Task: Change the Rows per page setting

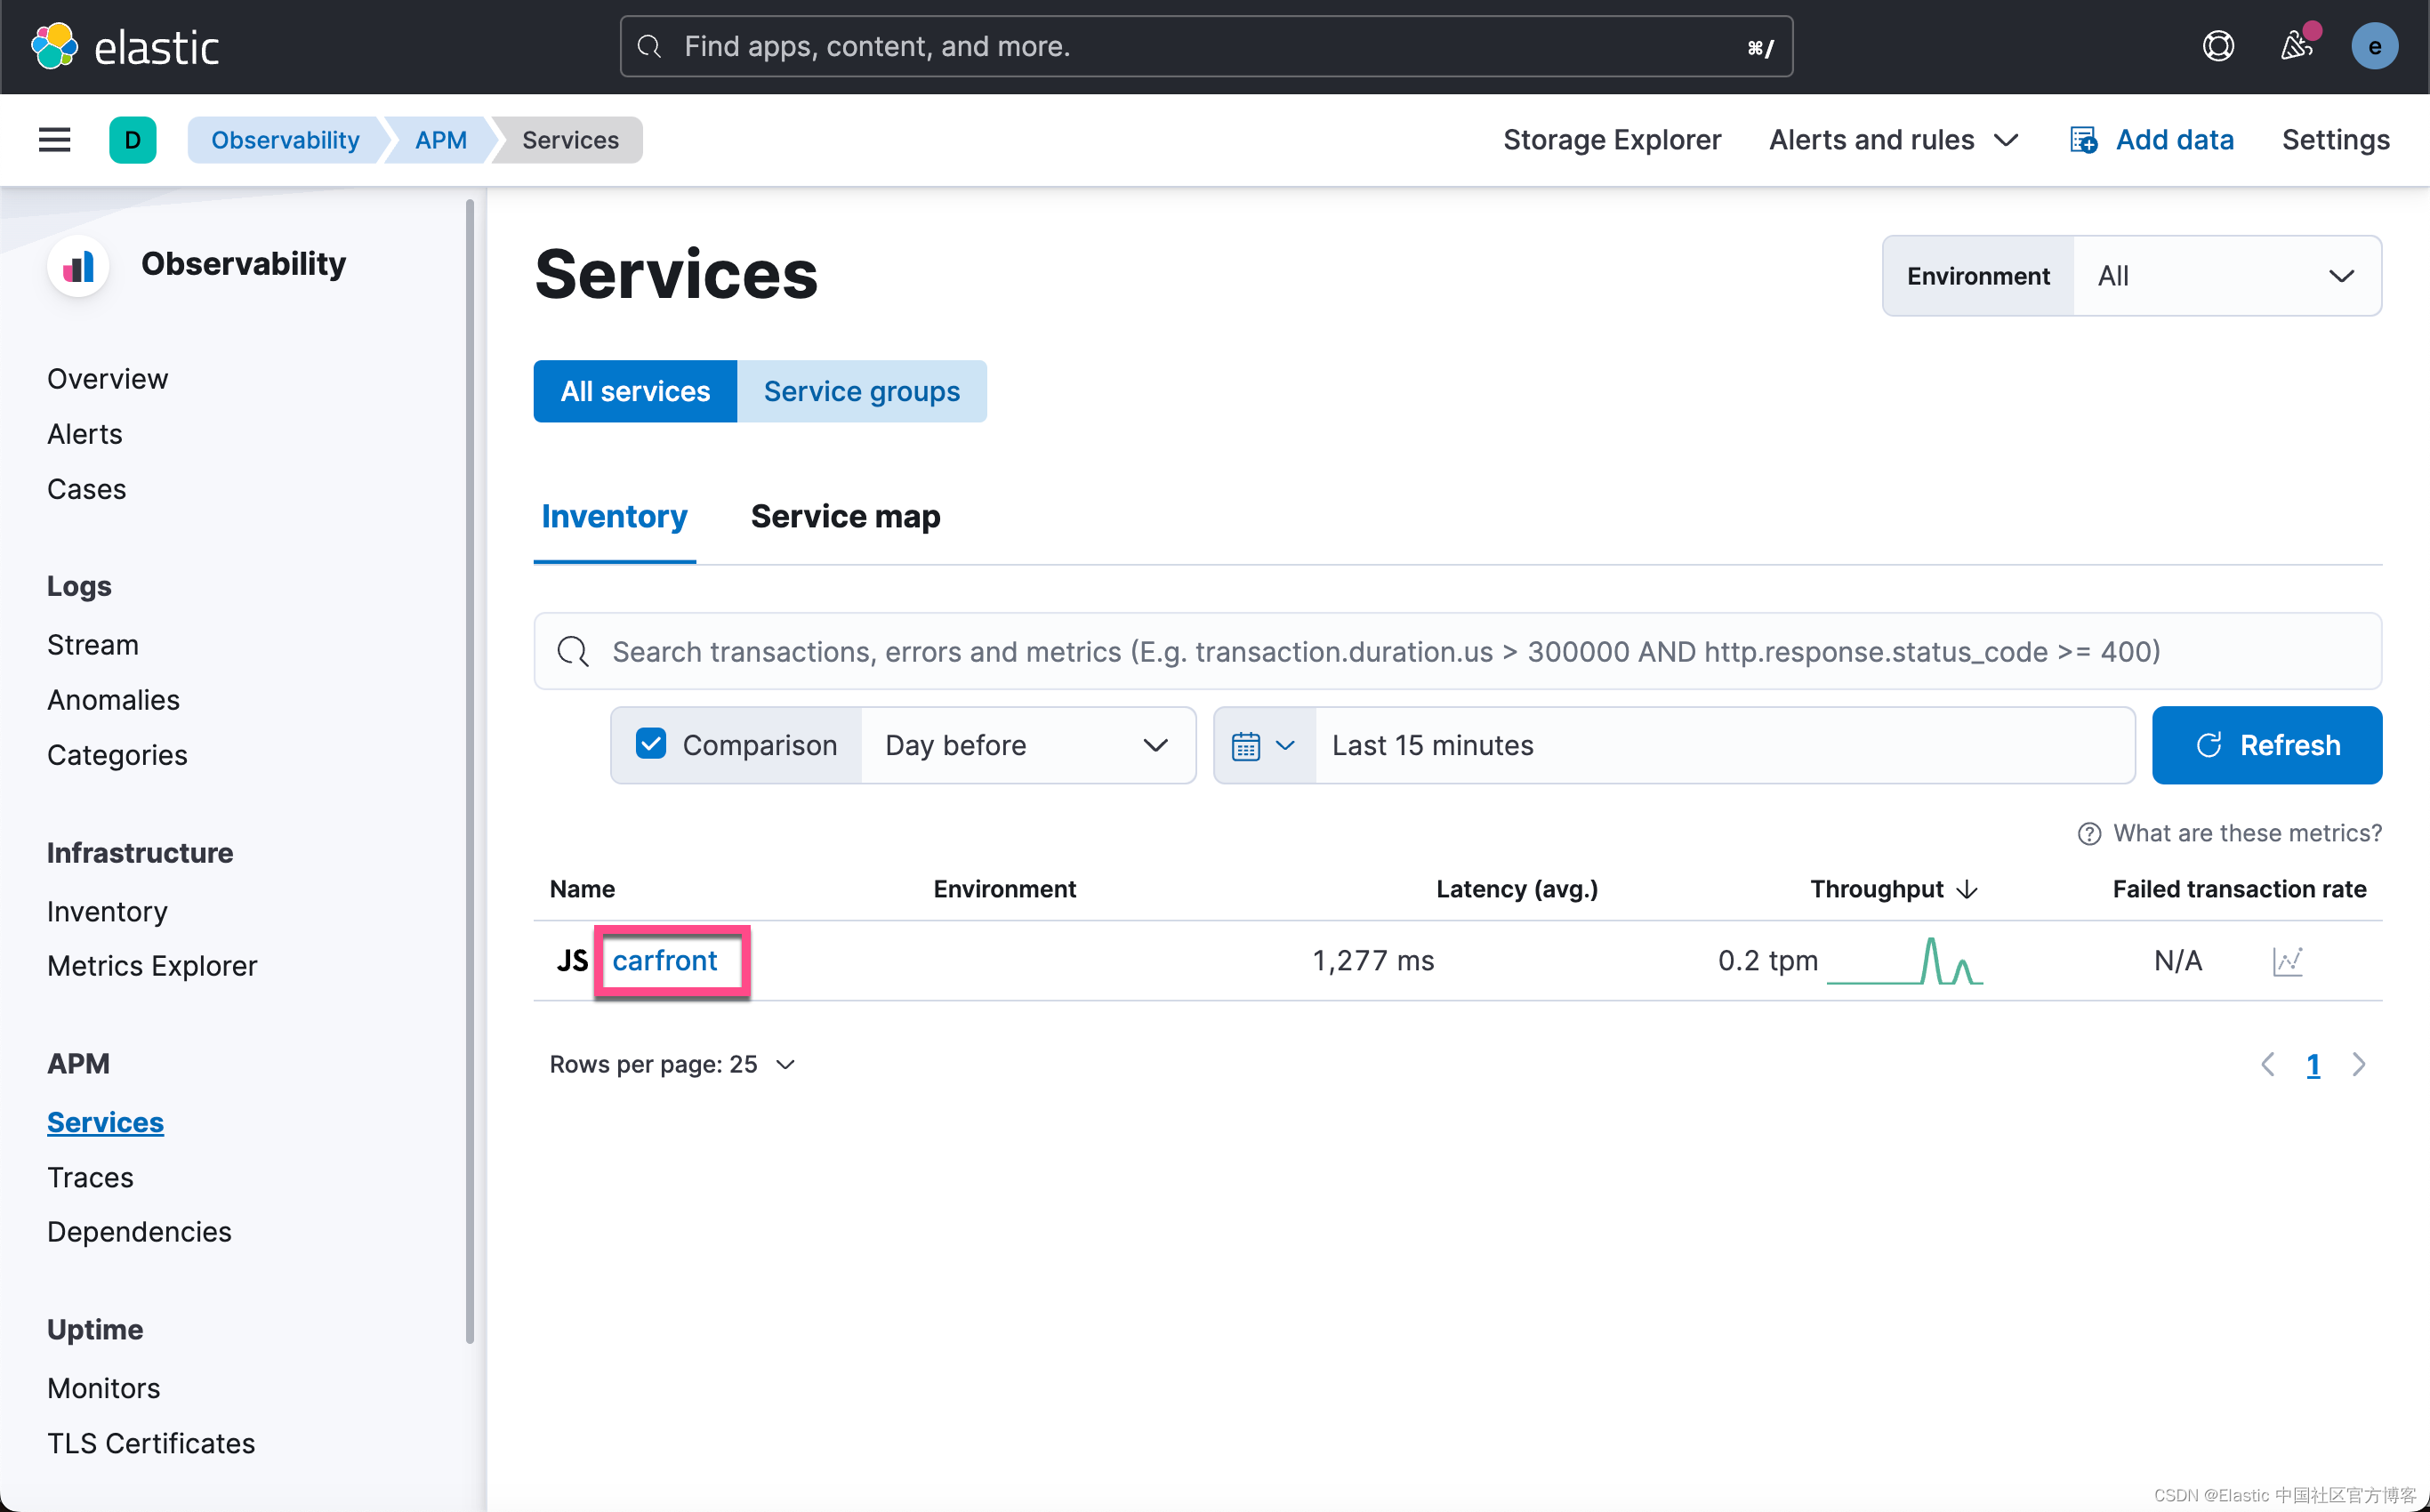Action: pyautogui.click(x=672, y=1065)
